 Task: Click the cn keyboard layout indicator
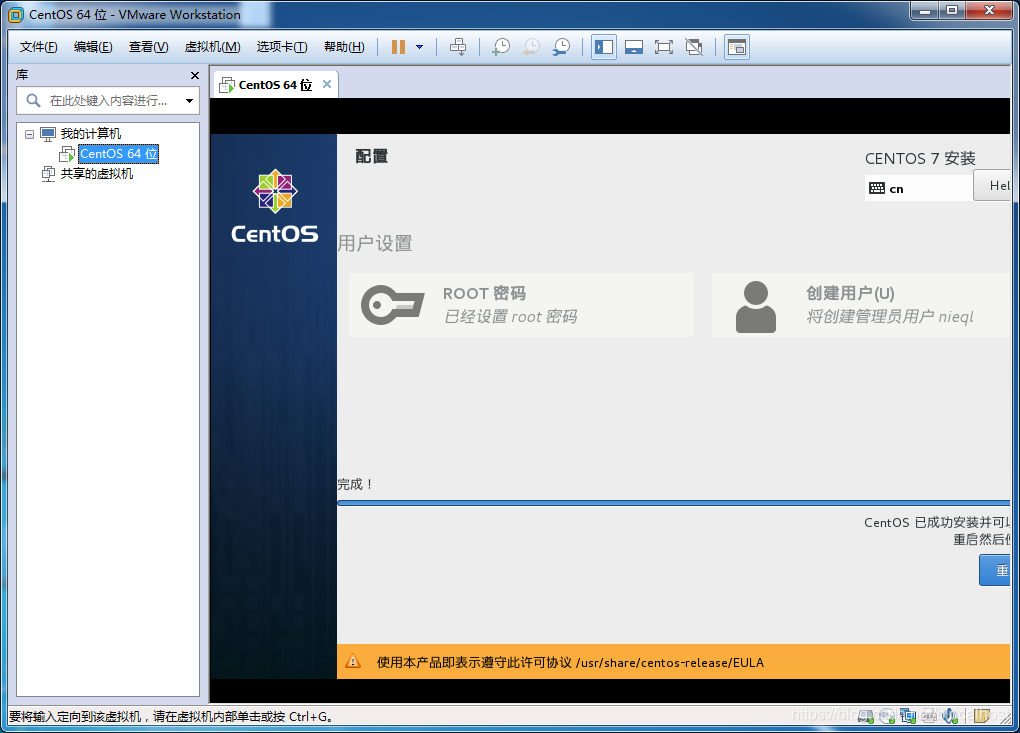click(919, 189)
